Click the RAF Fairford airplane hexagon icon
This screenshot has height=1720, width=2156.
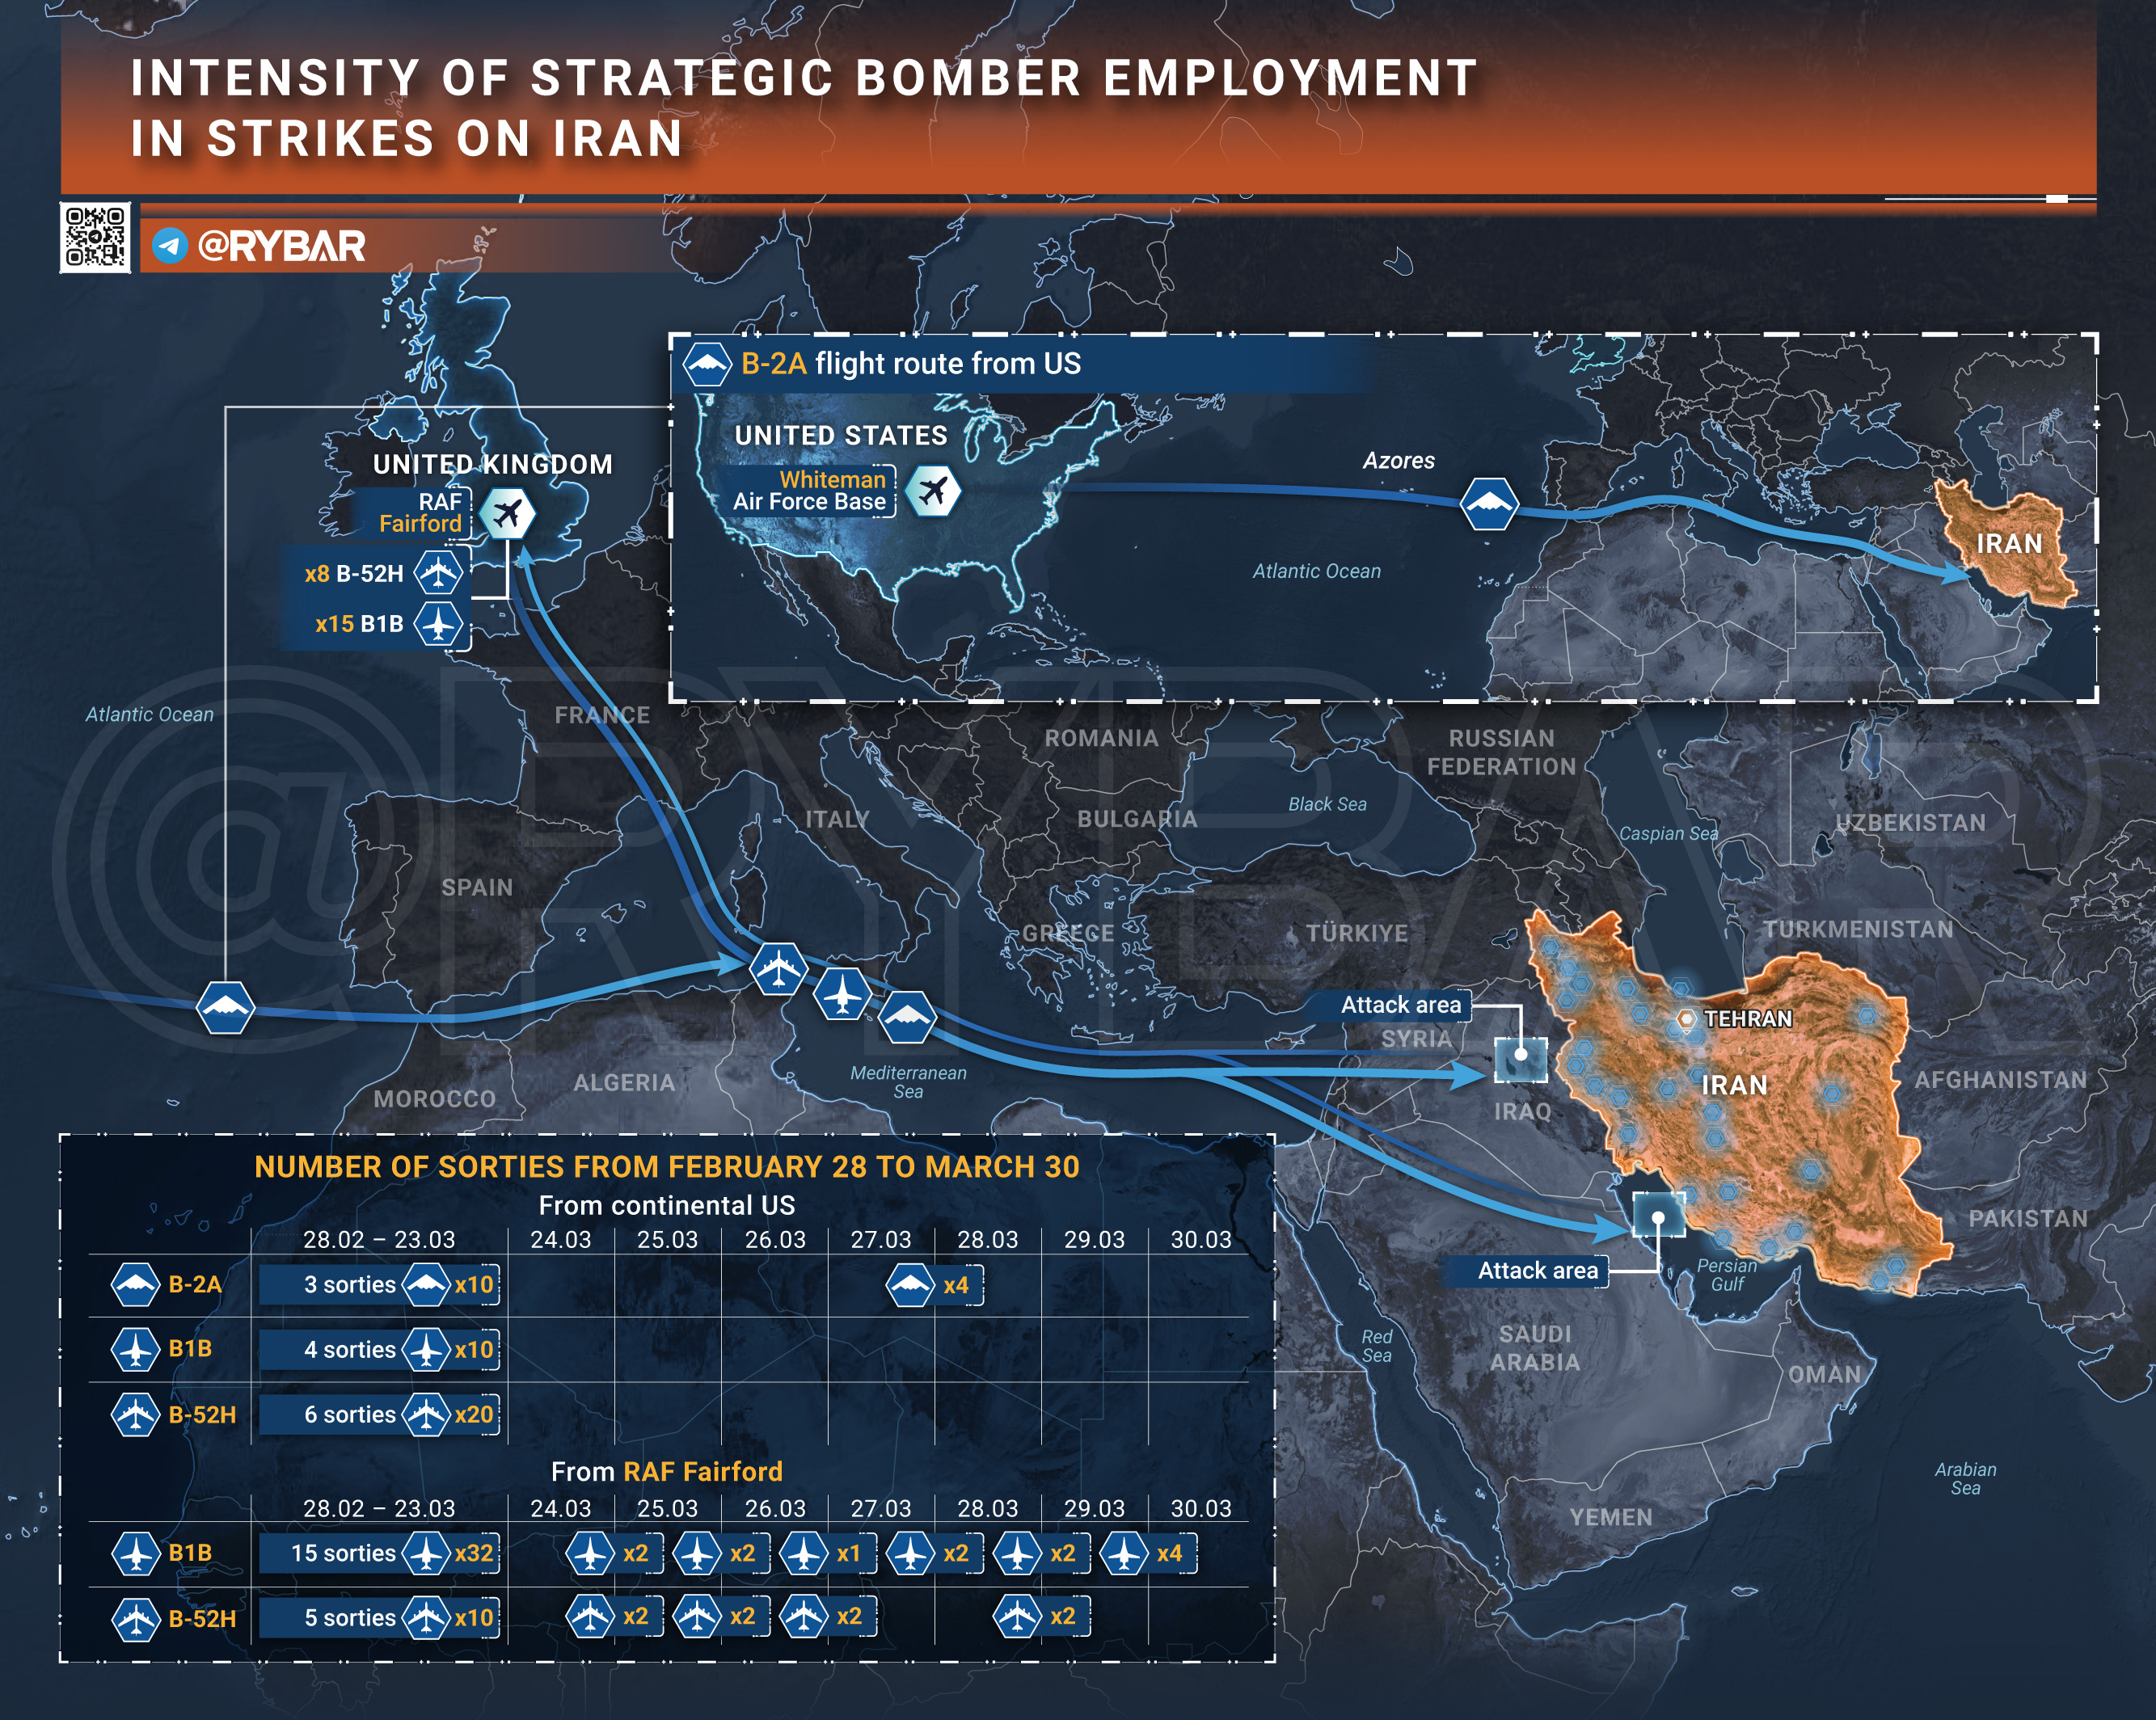(x=507, y=513)
